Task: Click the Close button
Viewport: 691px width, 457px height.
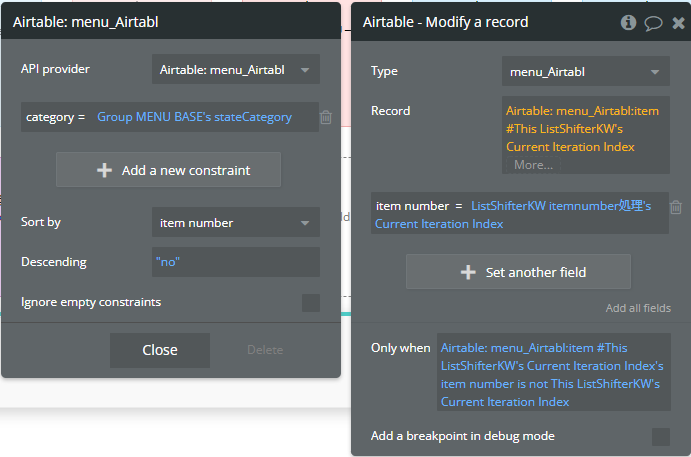Action: click(x=160, y=350)
